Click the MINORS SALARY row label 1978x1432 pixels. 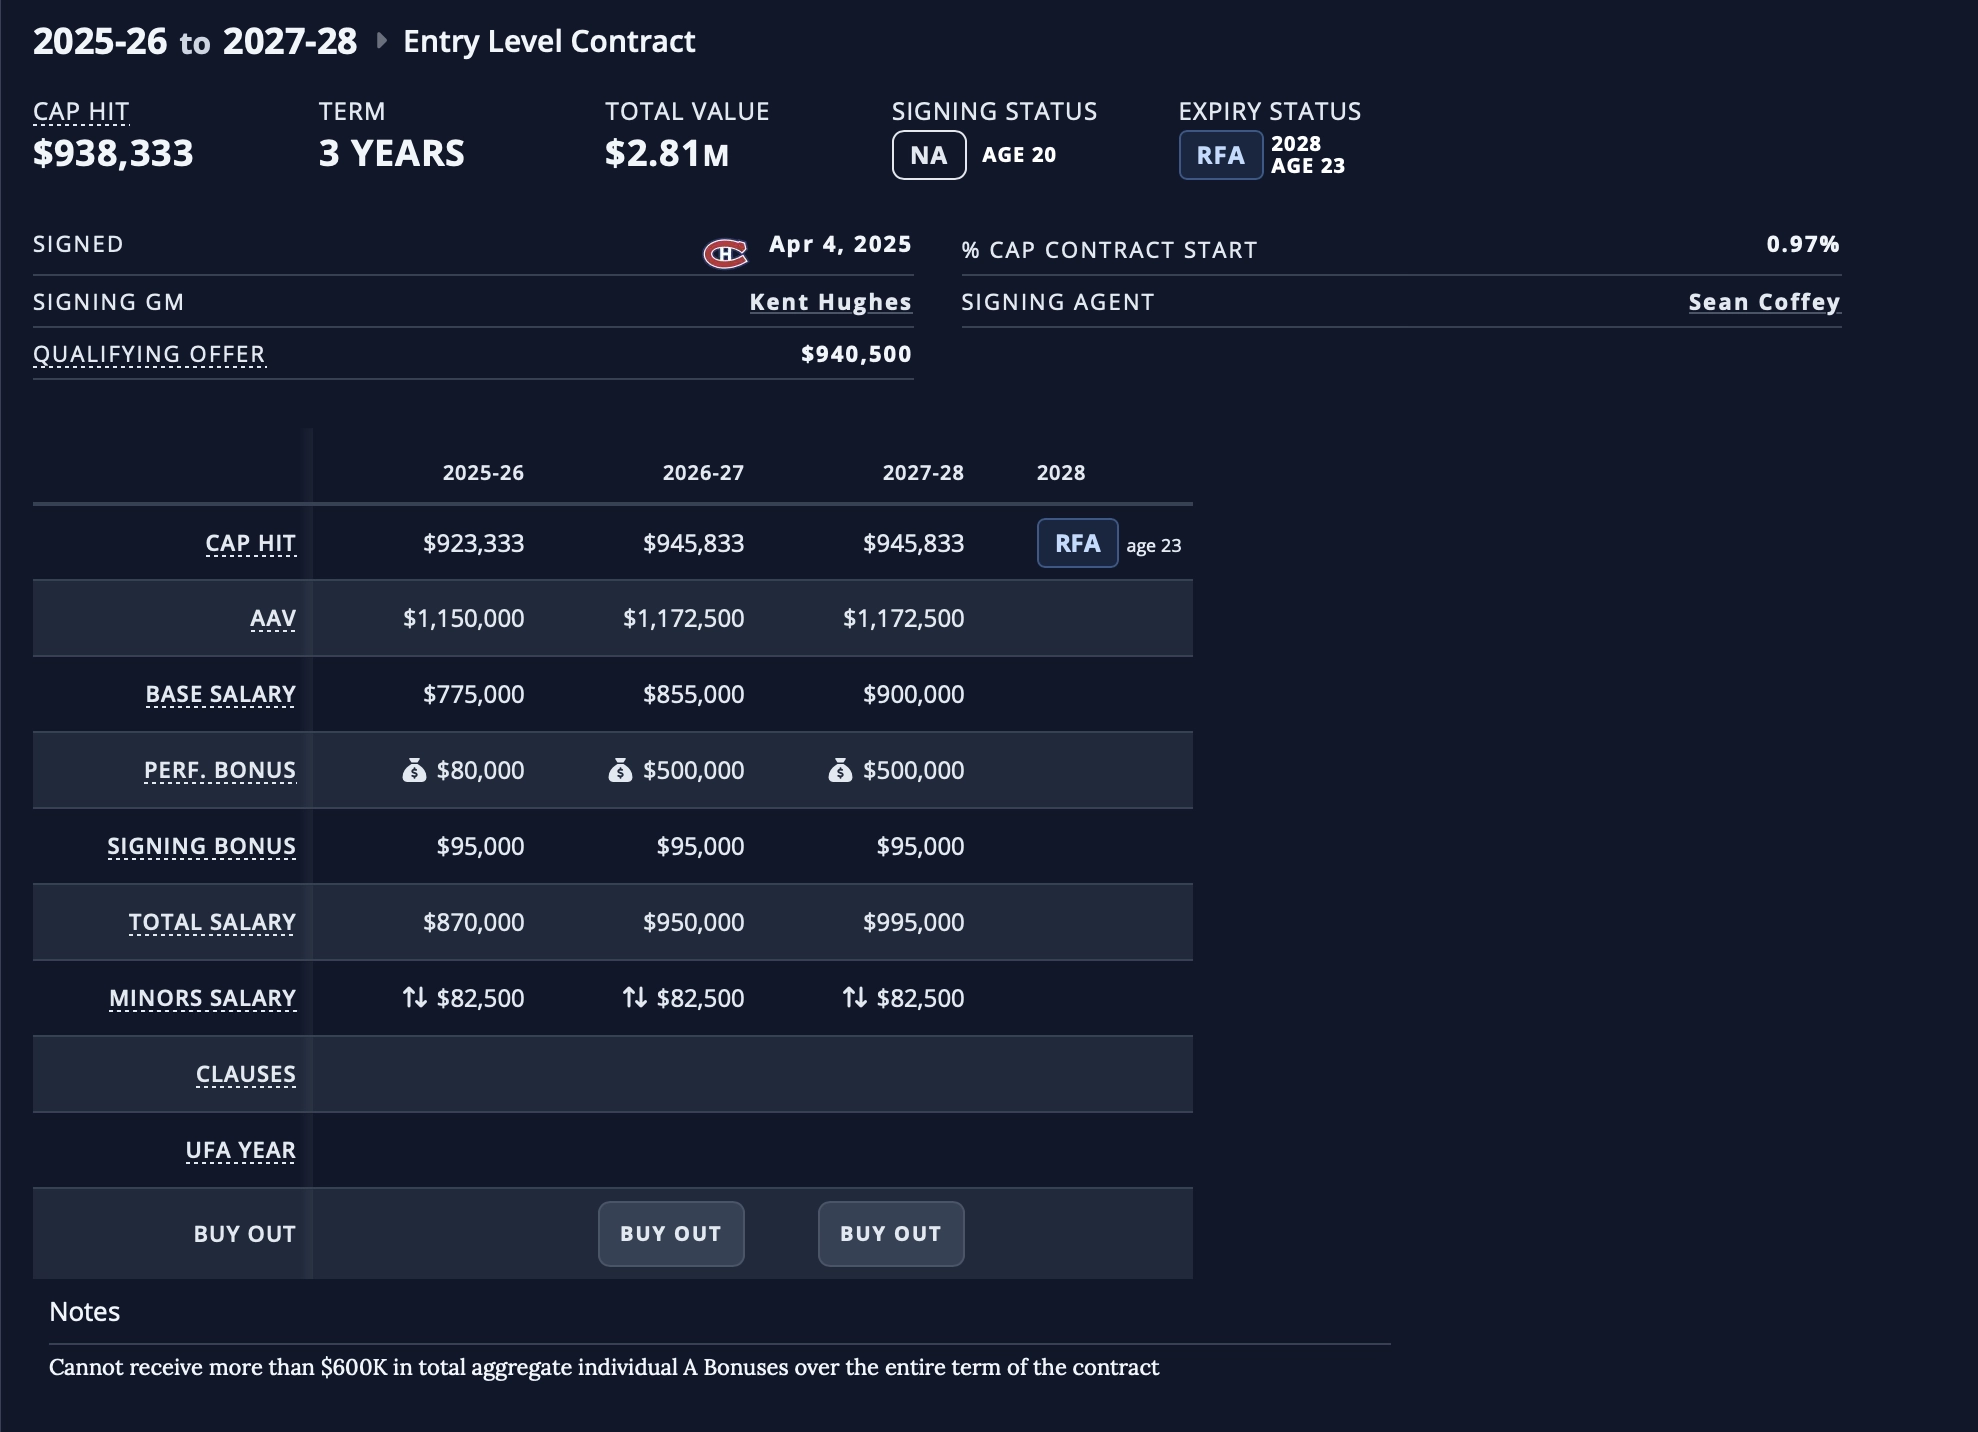203,998
